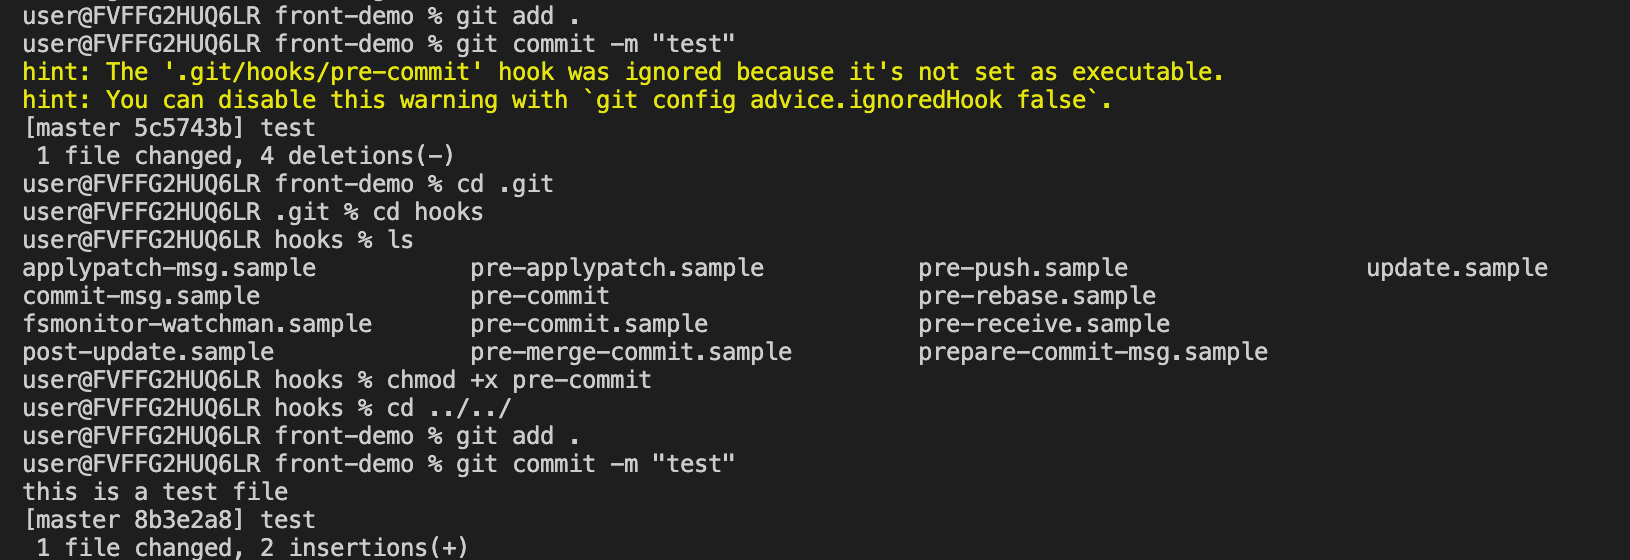Click applypatch-msg.sample filename
The height and width of the screenshot is (560, 1630).
169,268
